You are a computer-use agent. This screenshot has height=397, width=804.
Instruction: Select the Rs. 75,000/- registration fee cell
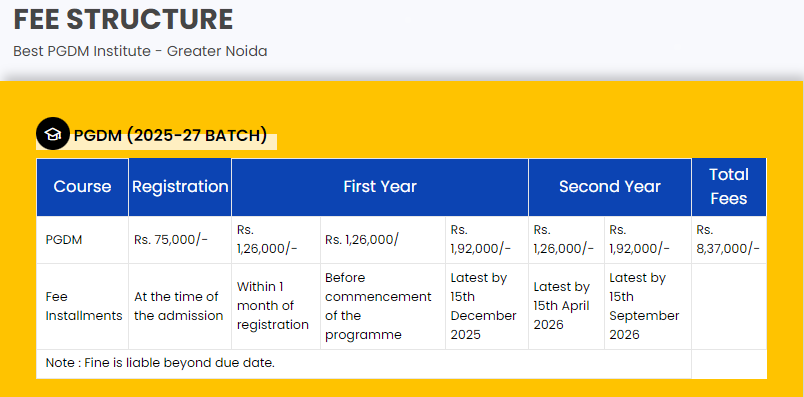click(x=179, y=240)
